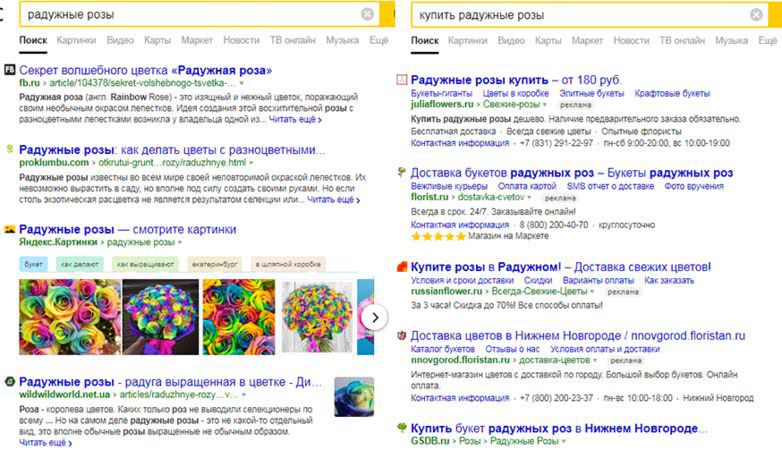782x450 pixels.
Task: Clear the 'купить радужные розы' search field
Action: click(x=758, y=15)
